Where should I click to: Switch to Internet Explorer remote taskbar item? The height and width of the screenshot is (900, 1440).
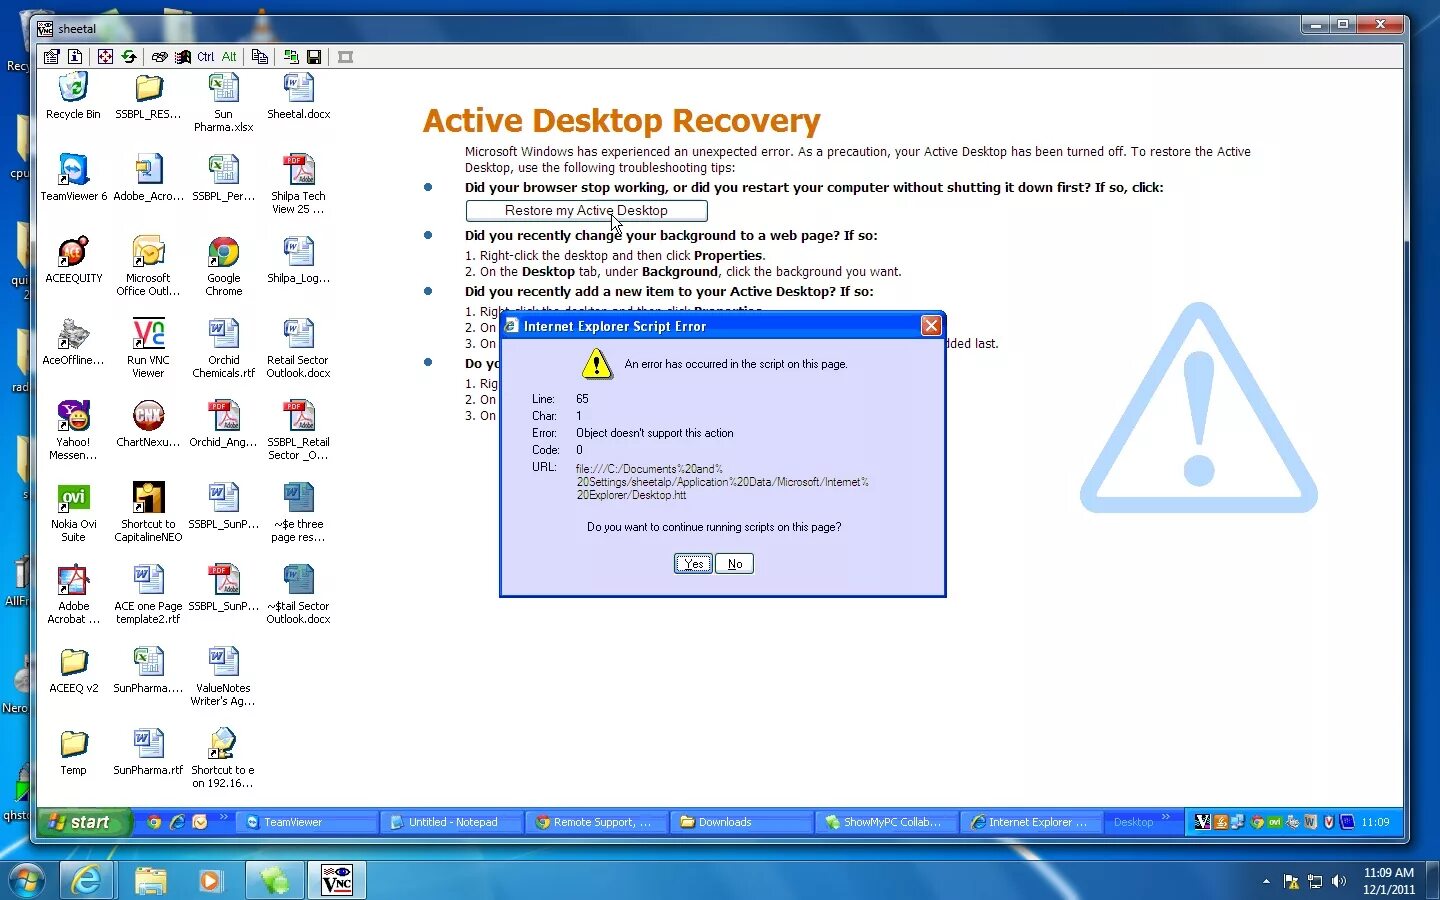coord(1033,822)
